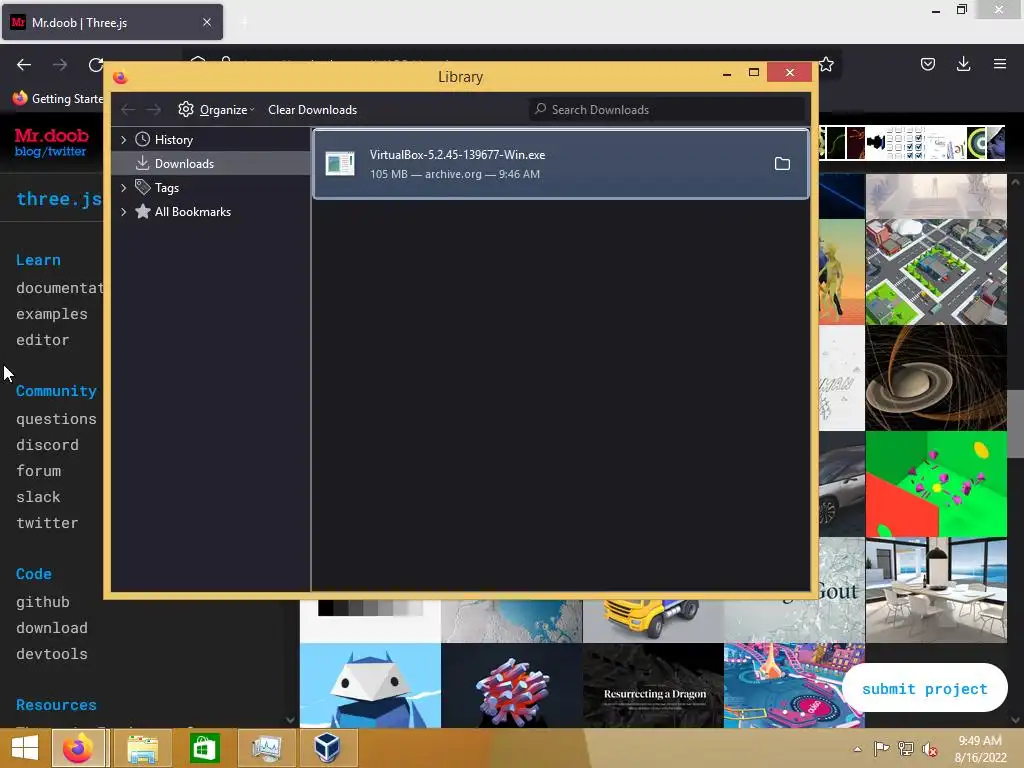
Task: Select History in the Library sidebar
Action: pos(210,140)
